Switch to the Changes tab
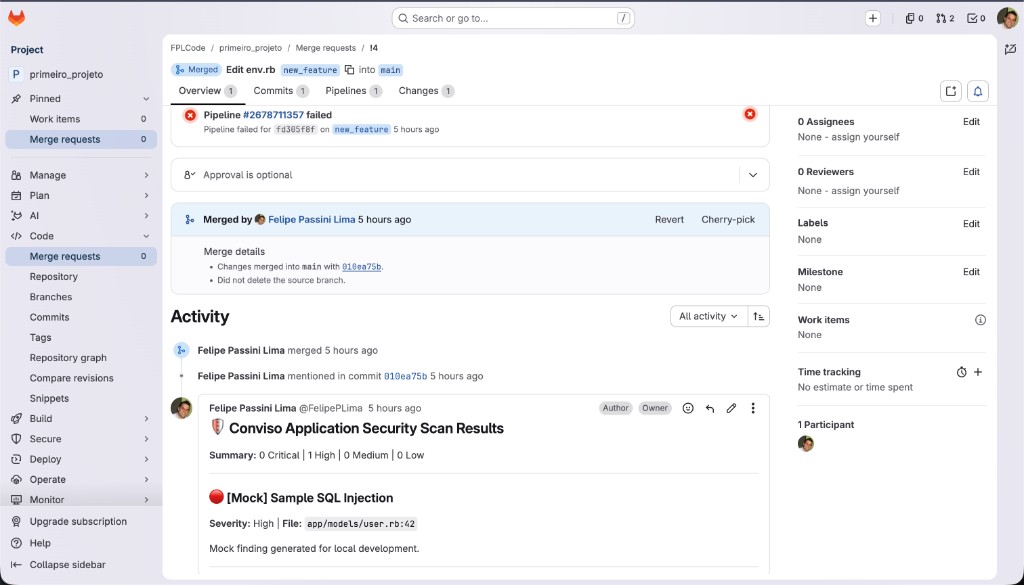The height and width of the screenshot is (585, 1024). (x=426, y=91)
